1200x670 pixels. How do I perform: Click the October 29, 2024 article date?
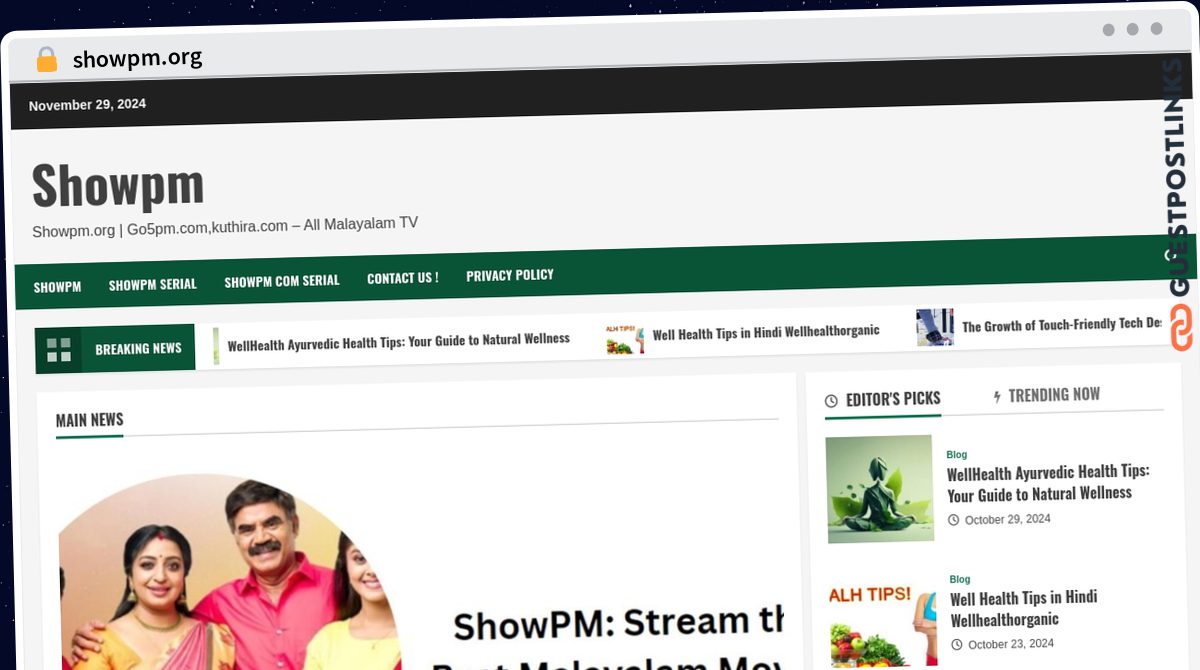[1008, 519]
